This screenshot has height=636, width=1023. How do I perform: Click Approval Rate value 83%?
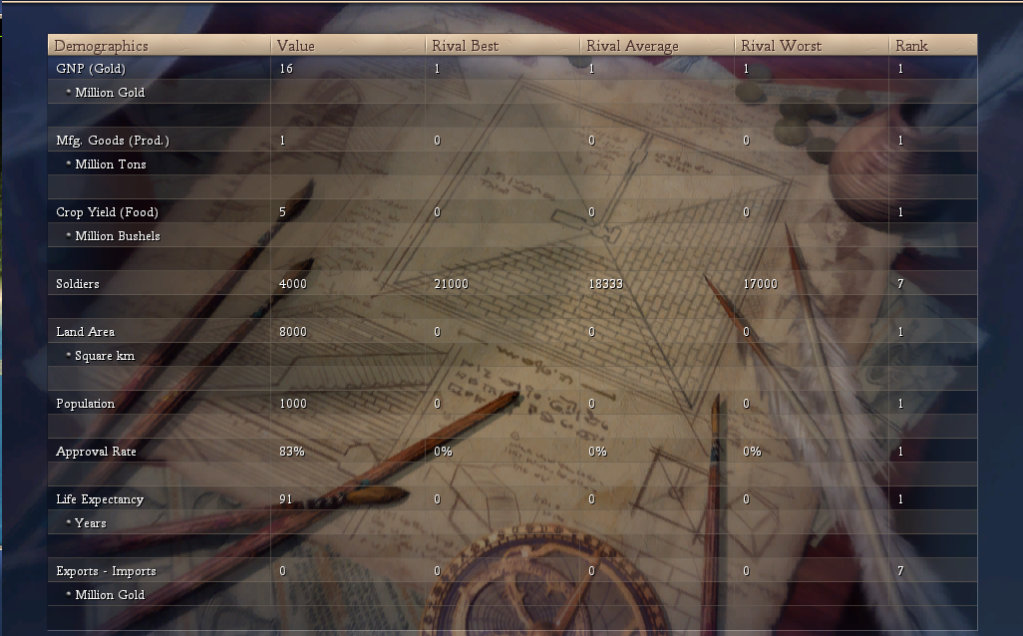tap(292, 451)
